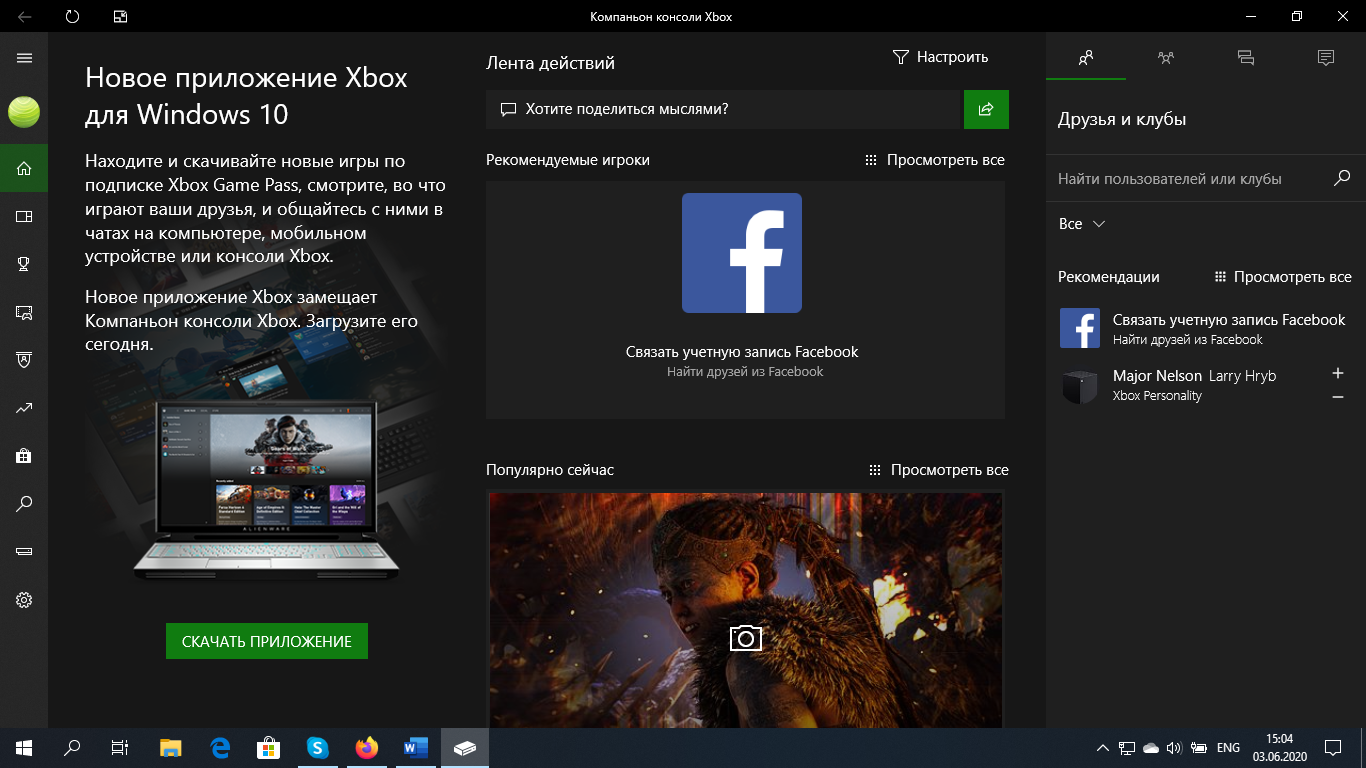Switch to Friends and clubs tab icon
This screenshot has height=768, width=1366.
coord(1086,58)
